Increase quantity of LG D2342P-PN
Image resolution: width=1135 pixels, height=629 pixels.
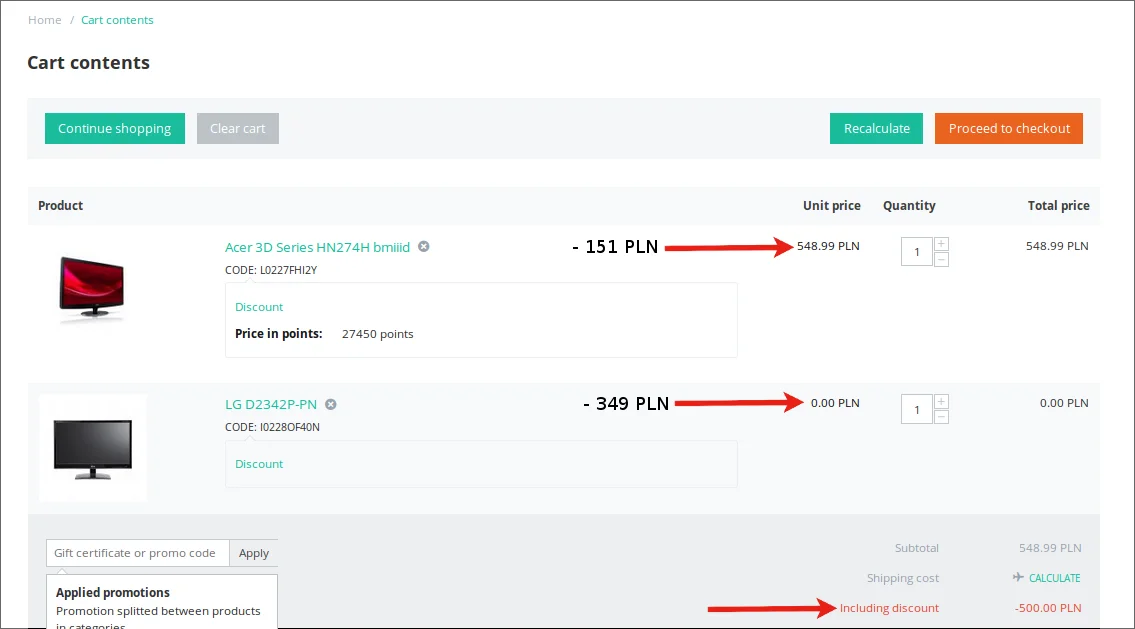941,402
